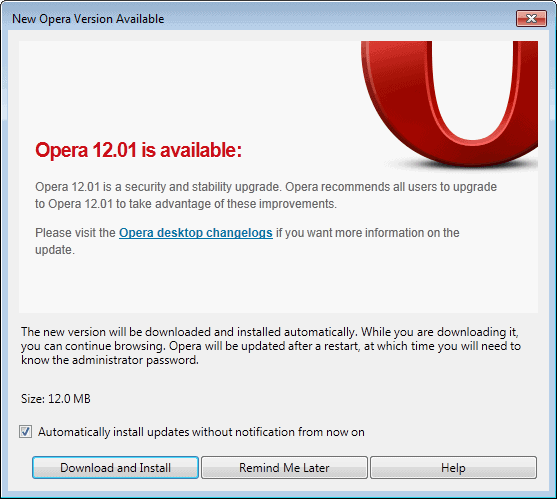Choose Remind Me Later

tap(284, 467)
